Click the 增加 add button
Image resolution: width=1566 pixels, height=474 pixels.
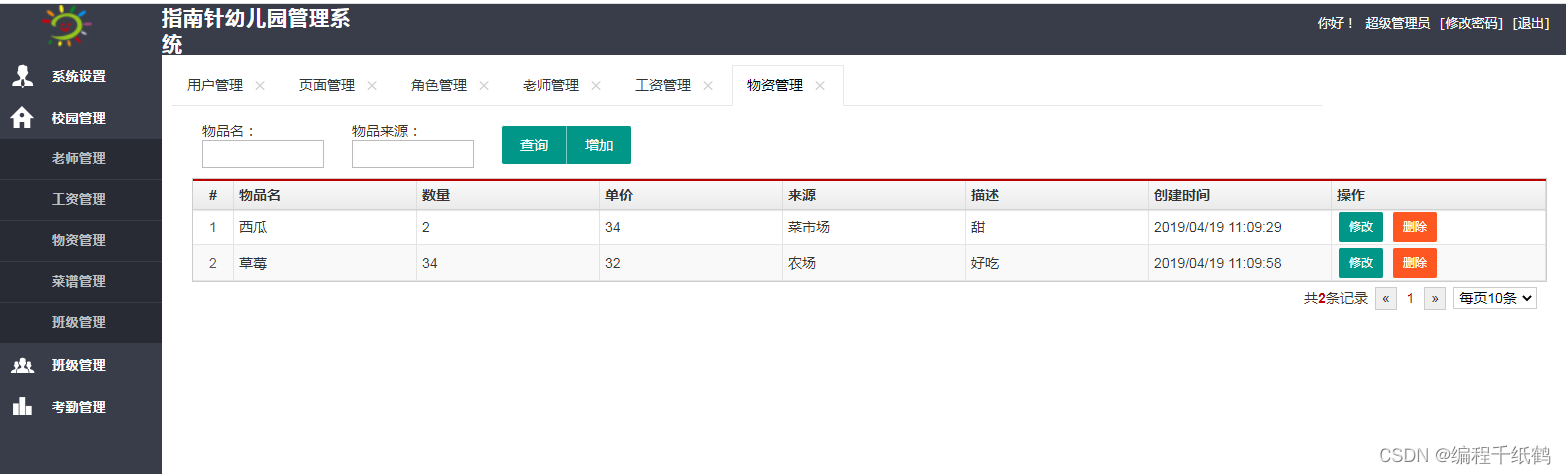599,145
